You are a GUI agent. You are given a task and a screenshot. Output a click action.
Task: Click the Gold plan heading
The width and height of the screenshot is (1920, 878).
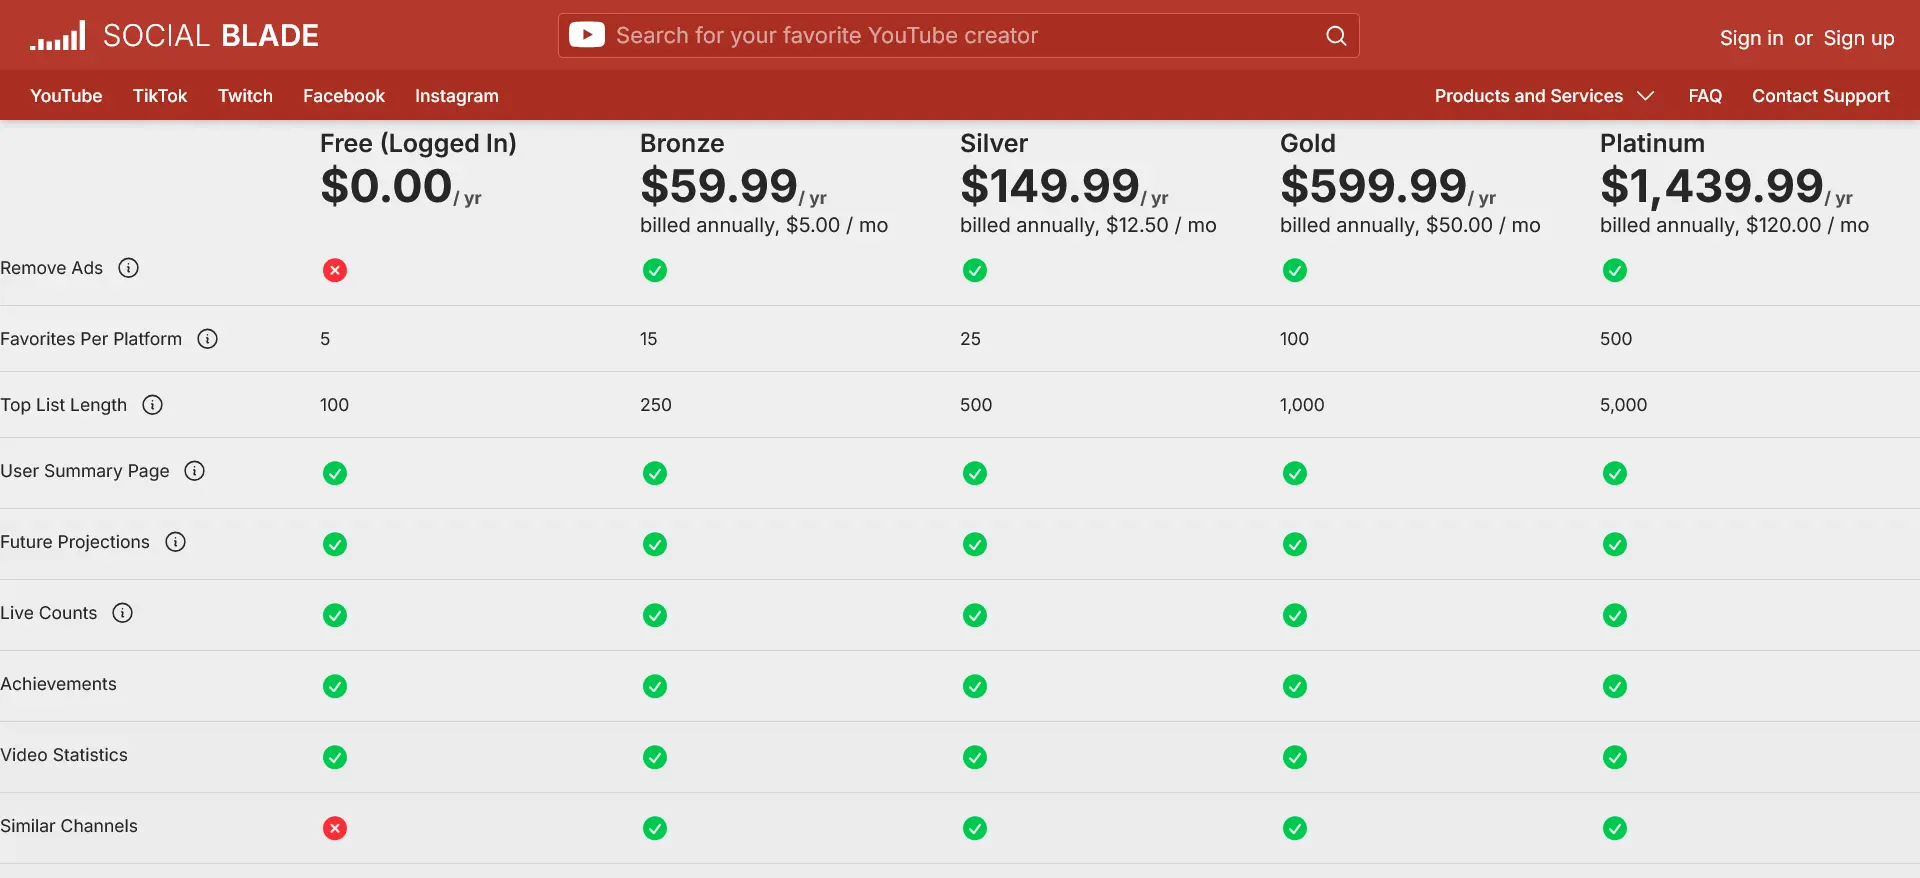coord(1308,143)
